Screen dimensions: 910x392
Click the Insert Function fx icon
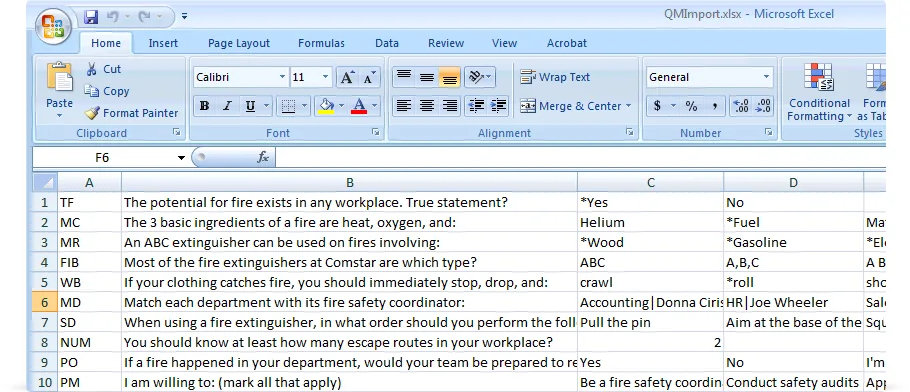coord(263,157)
